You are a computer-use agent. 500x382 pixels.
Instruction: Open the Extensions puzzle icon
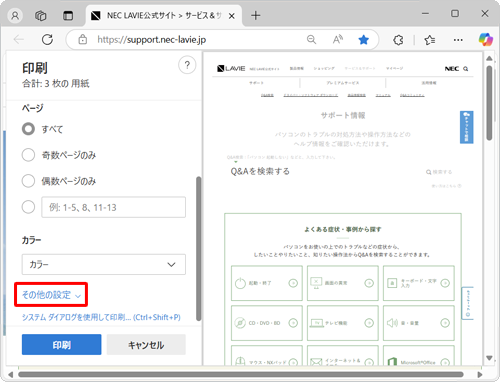[x=398, y=40]
